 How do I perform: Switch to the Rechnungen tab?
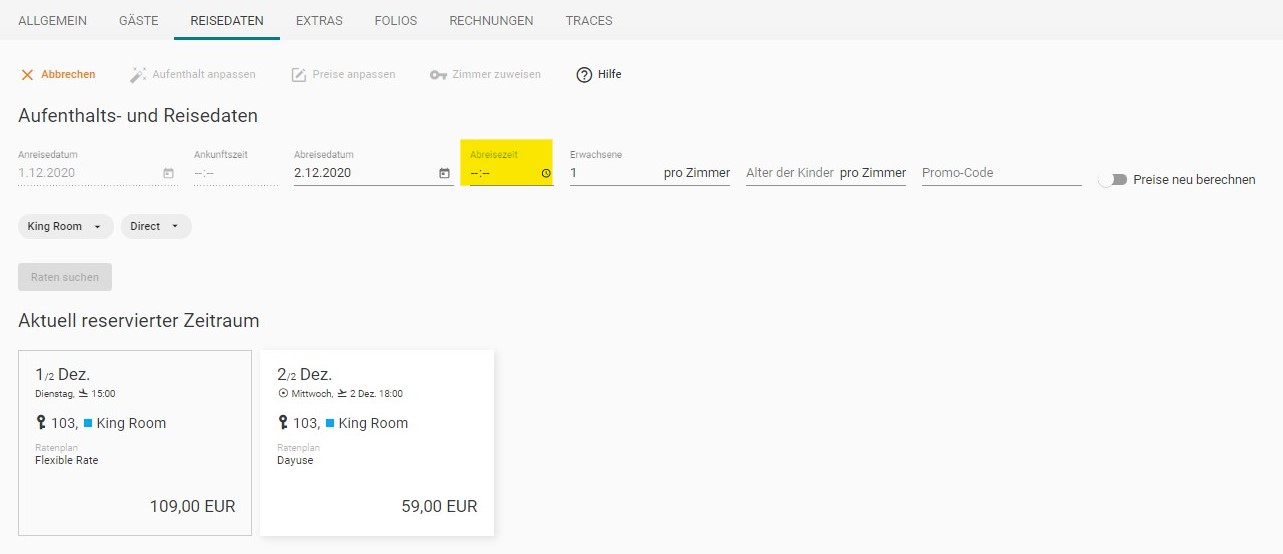491,20
